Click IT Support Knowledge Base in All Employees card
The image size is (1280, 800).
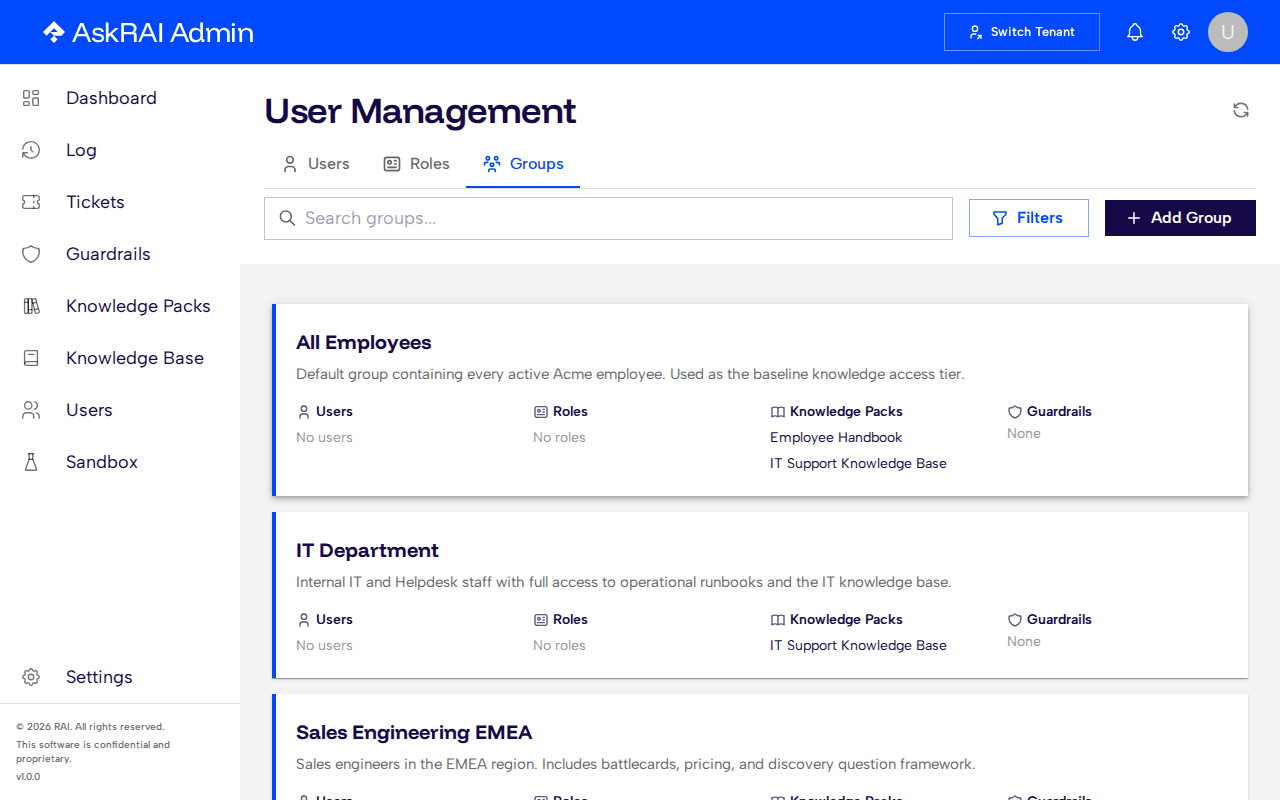pyautogui.click(x=858, y=463)
